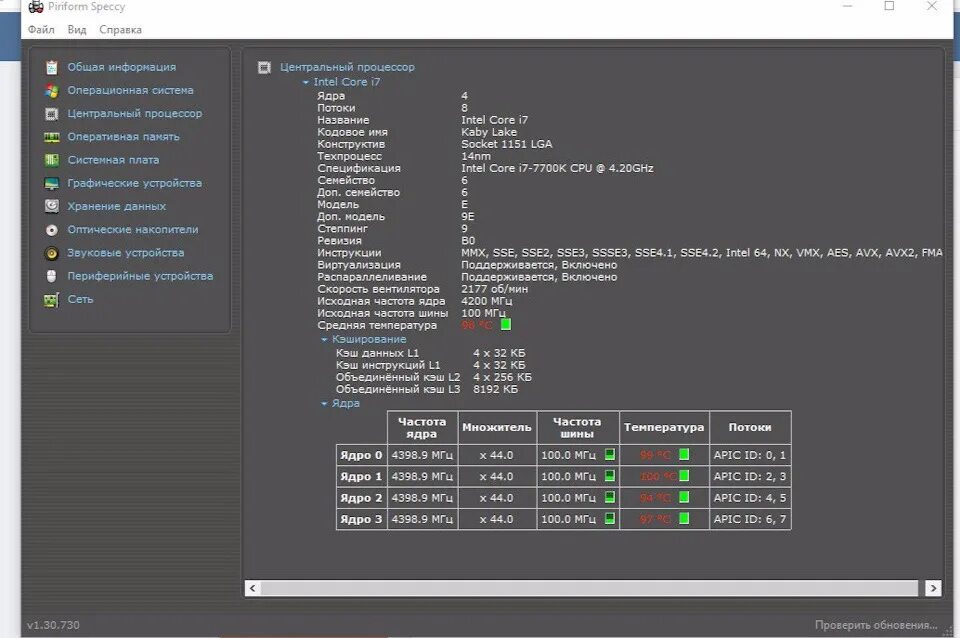Go to Системная плата section
Image resolution: width=960 pixels, height=638 pixels.
(x=113, y=160)
